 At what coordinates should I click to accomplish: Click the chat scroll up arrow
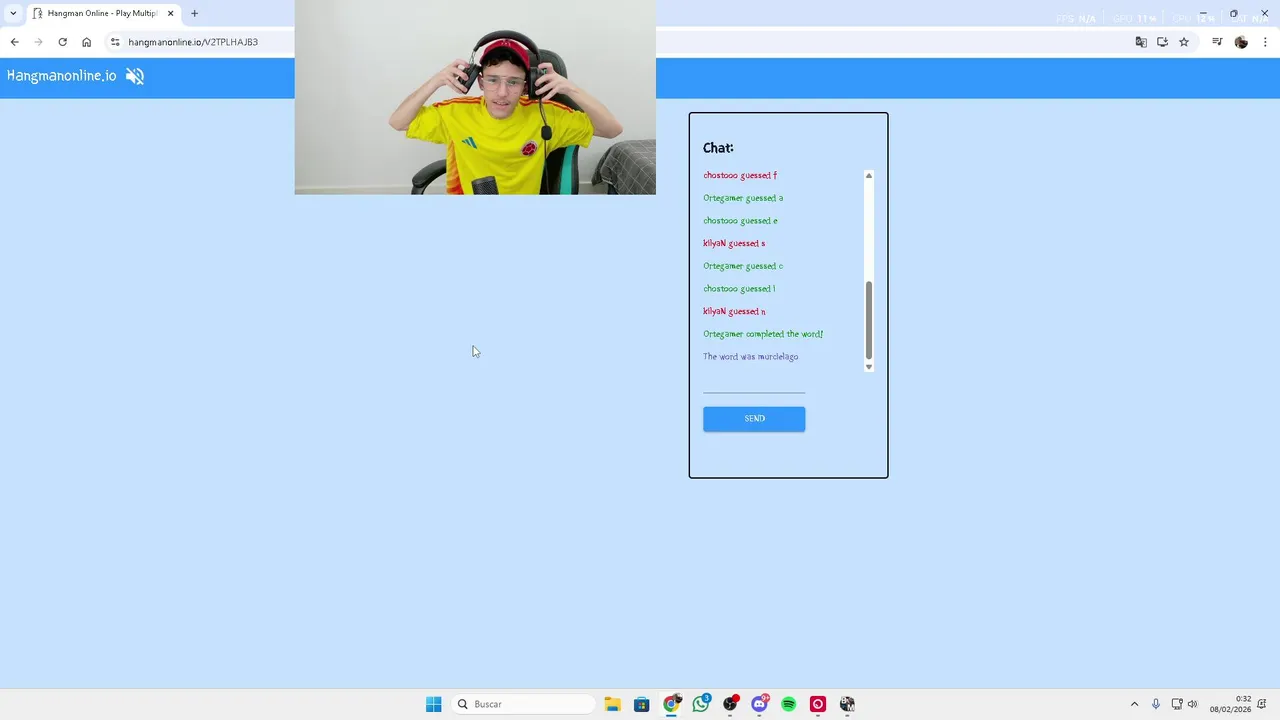868,176
